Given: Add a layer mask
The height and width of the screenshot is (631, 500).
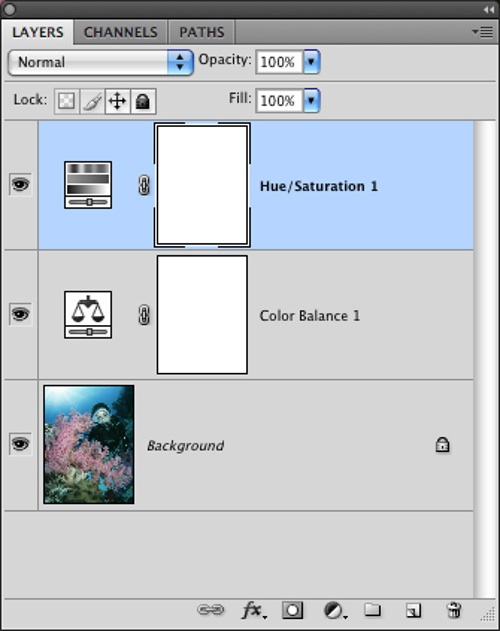Looking at the screenshot, I should pyautogui.click(x=293, y=610).
